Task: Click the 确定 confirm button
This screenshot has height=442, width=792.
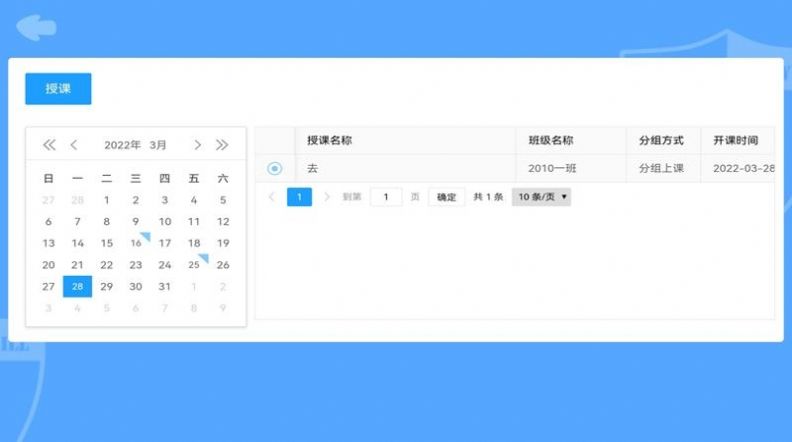Action: 447,197
